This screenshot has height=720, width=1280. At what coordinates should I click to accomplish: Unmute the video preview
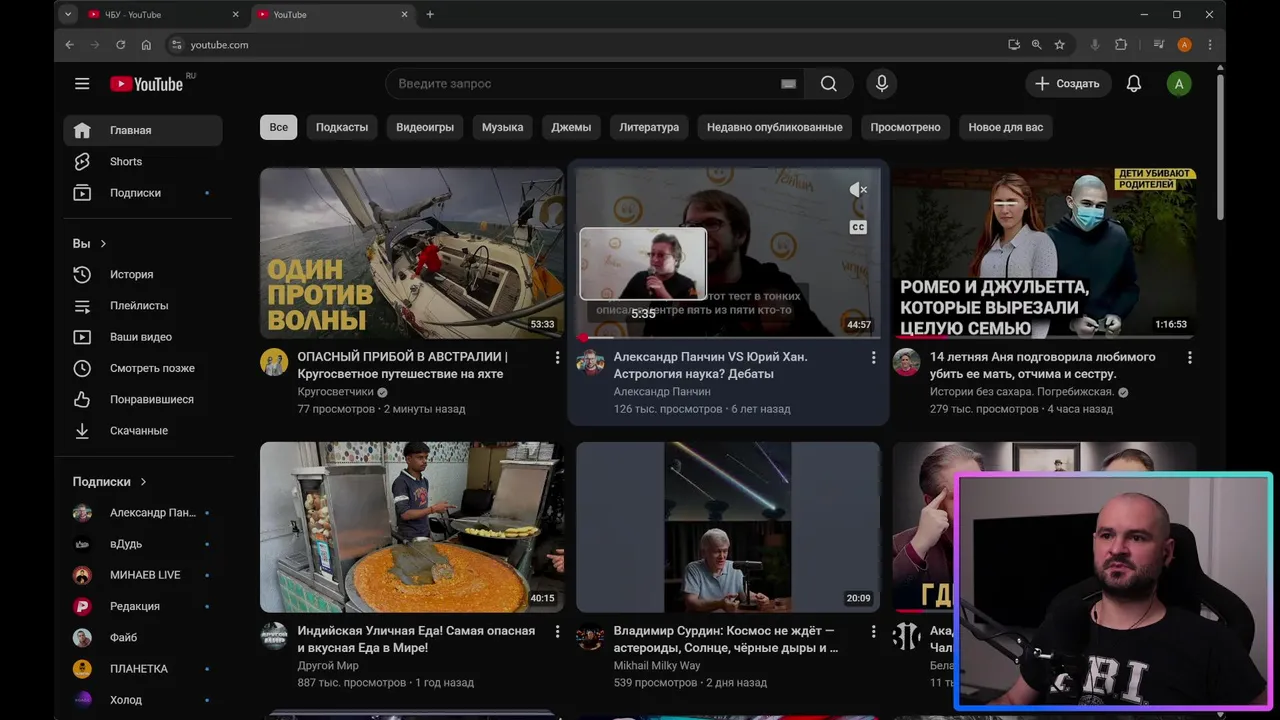click(858, 189)
